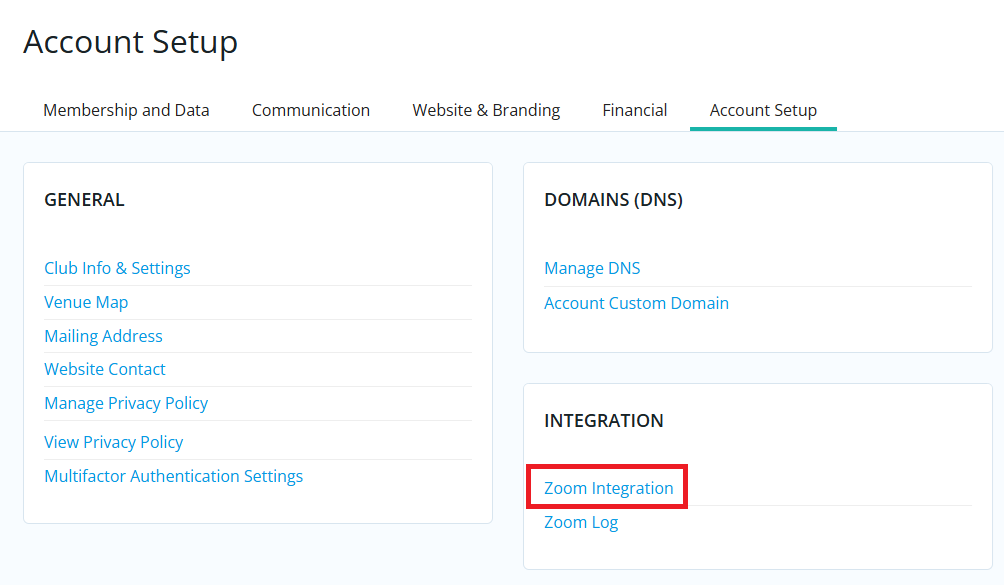The height and width of the screenshot is (585, 1004).
Task: Click View Privacy Policy link
Action: tap(113, 442)
